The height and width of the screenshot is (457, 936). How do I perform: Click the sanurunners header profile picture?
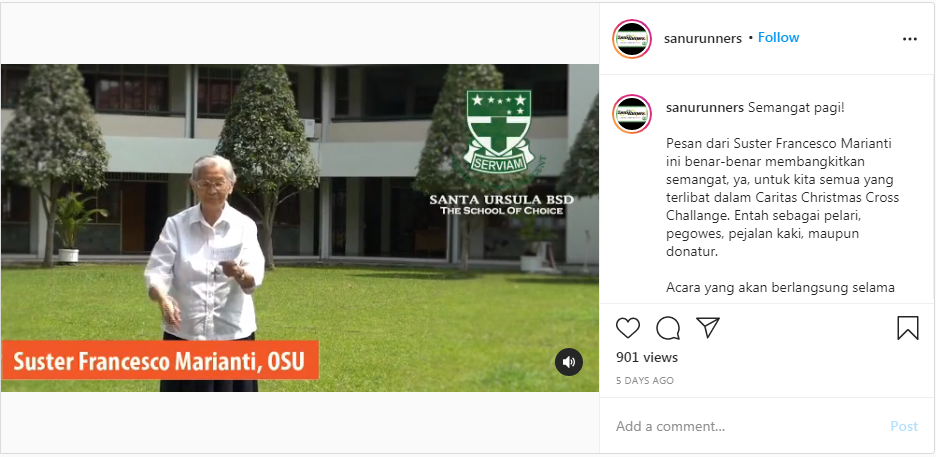point(632,39)
